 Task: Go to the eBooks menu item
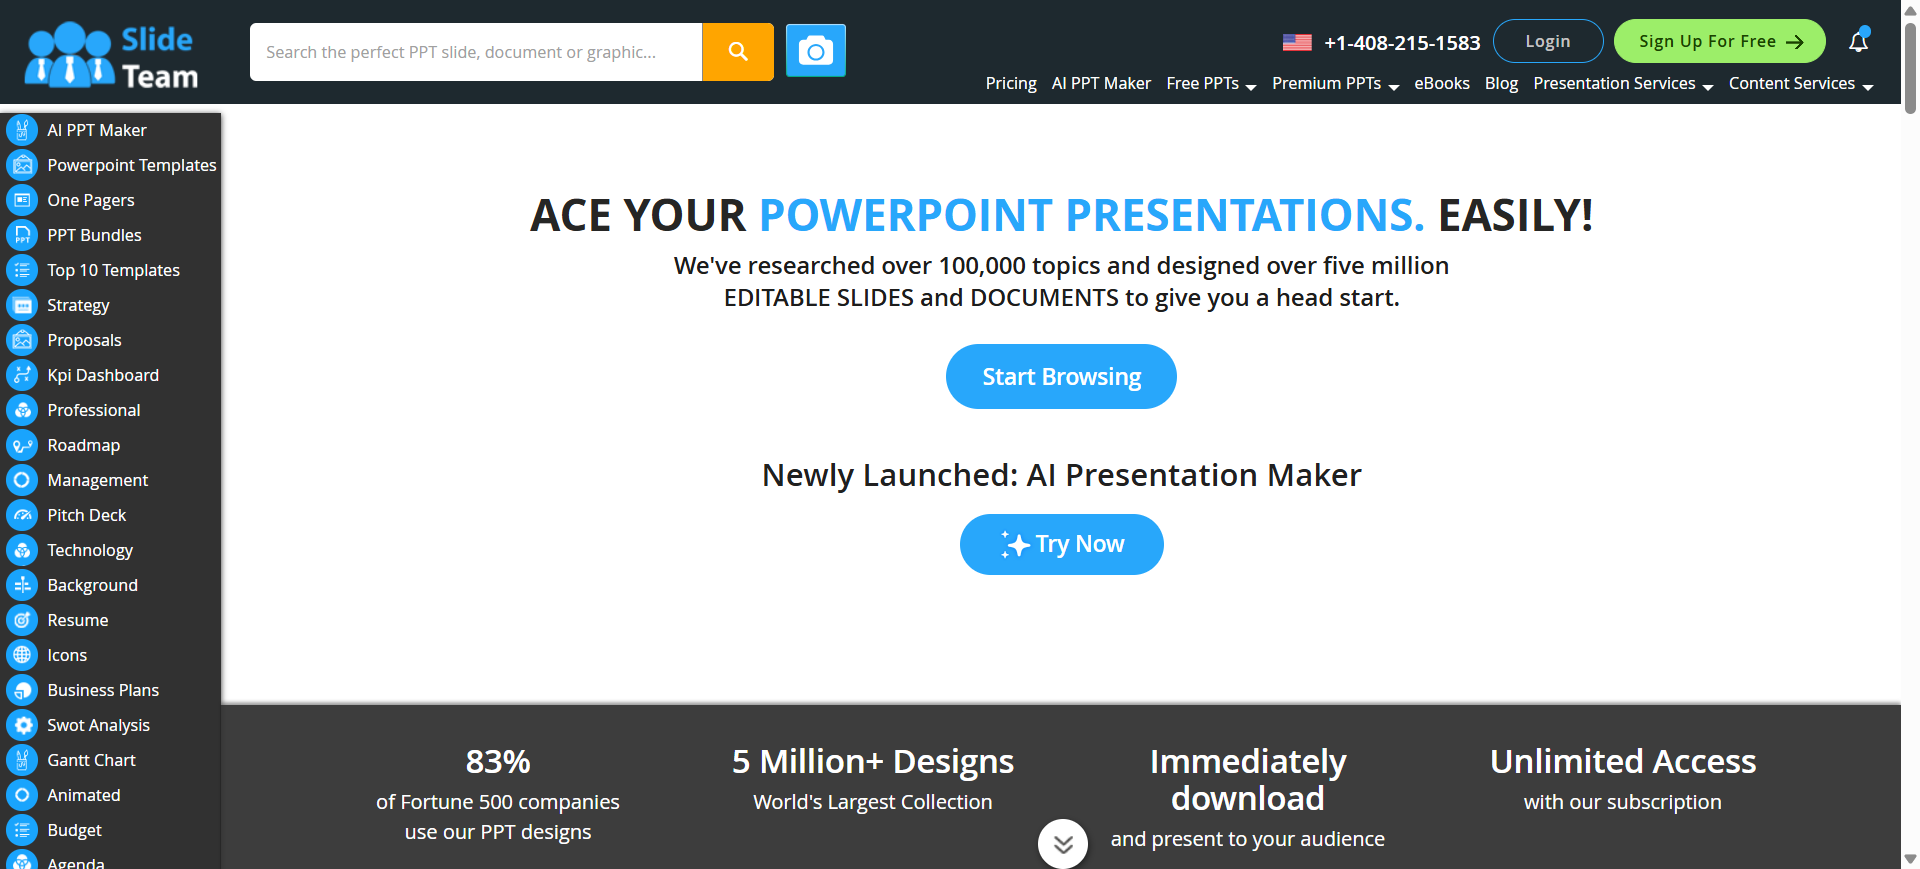coord(1441,84)
